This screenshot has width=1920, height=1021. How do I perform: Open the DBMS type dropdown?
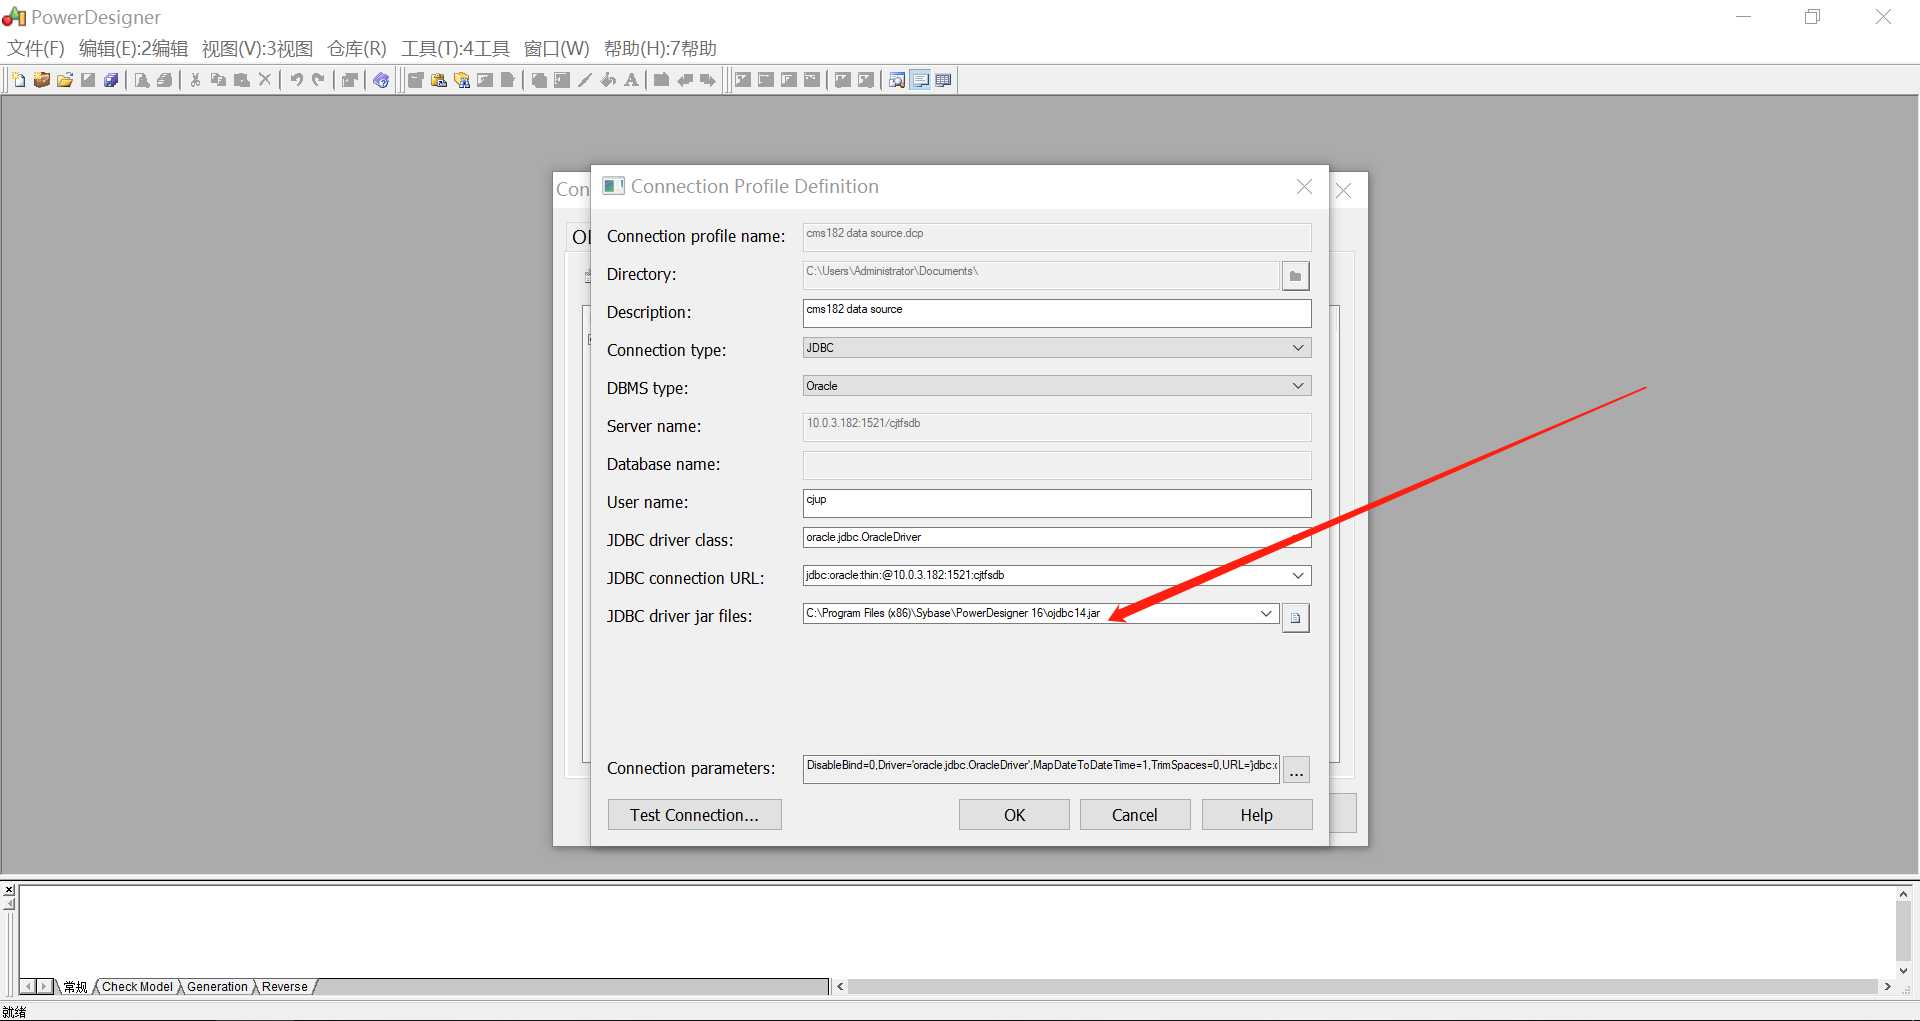tap(1298, 385)
